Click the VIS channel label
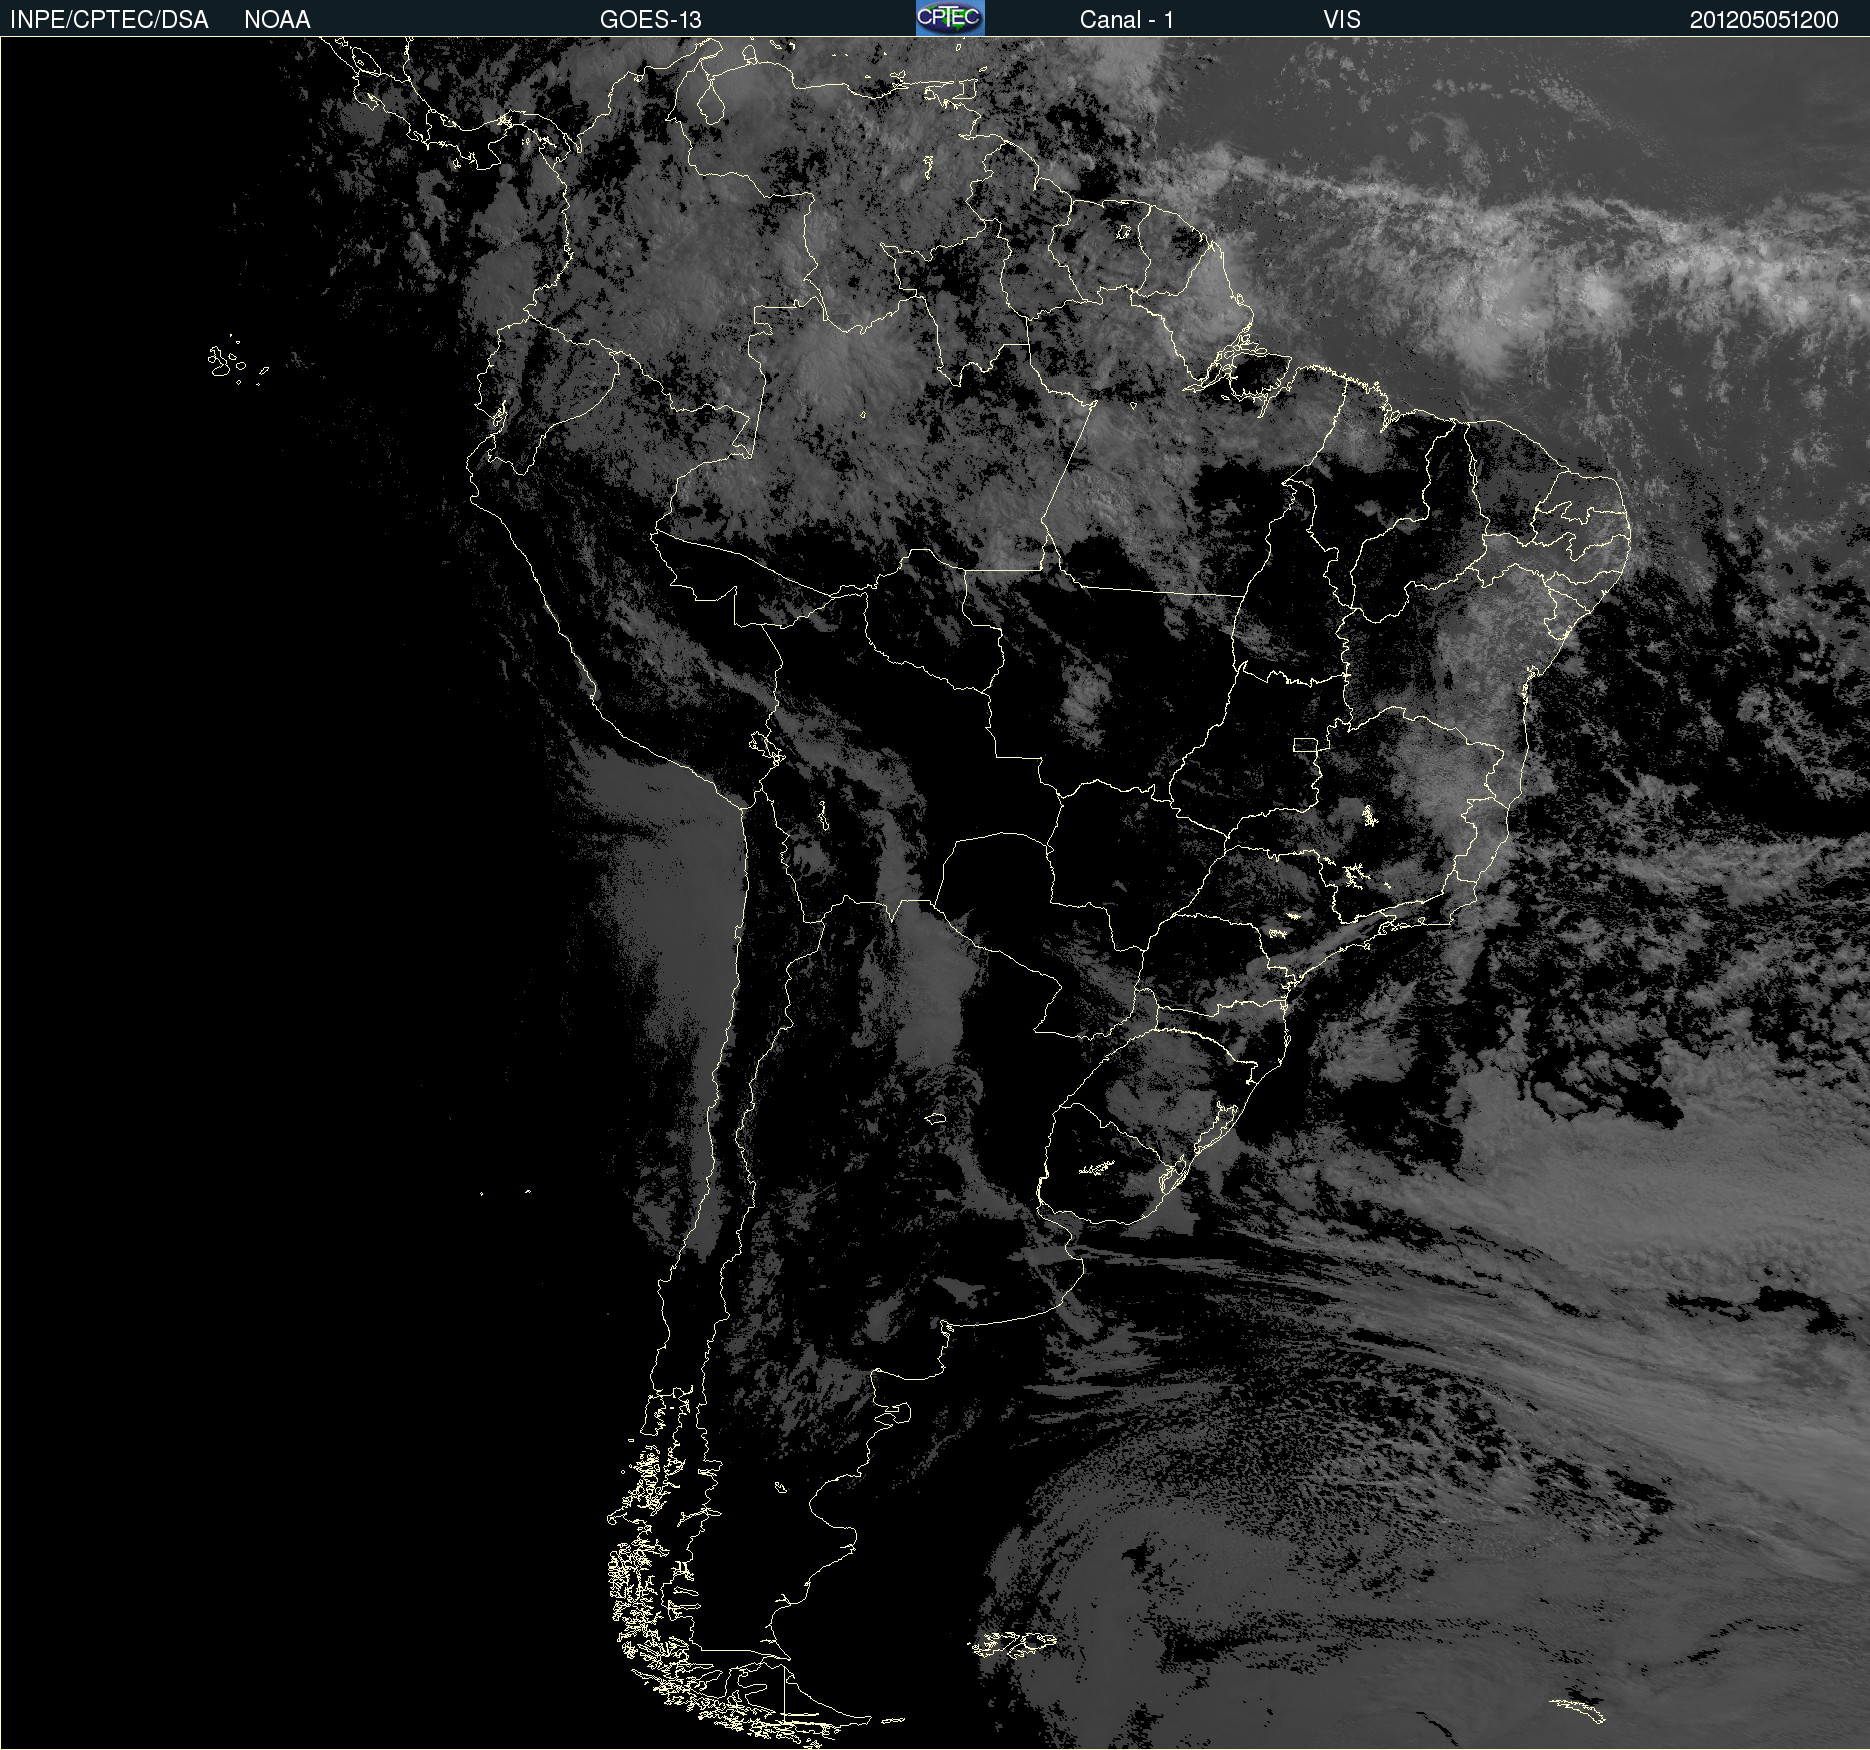This screenshot has width=1870, height=1750. (x=1342, y=20)
